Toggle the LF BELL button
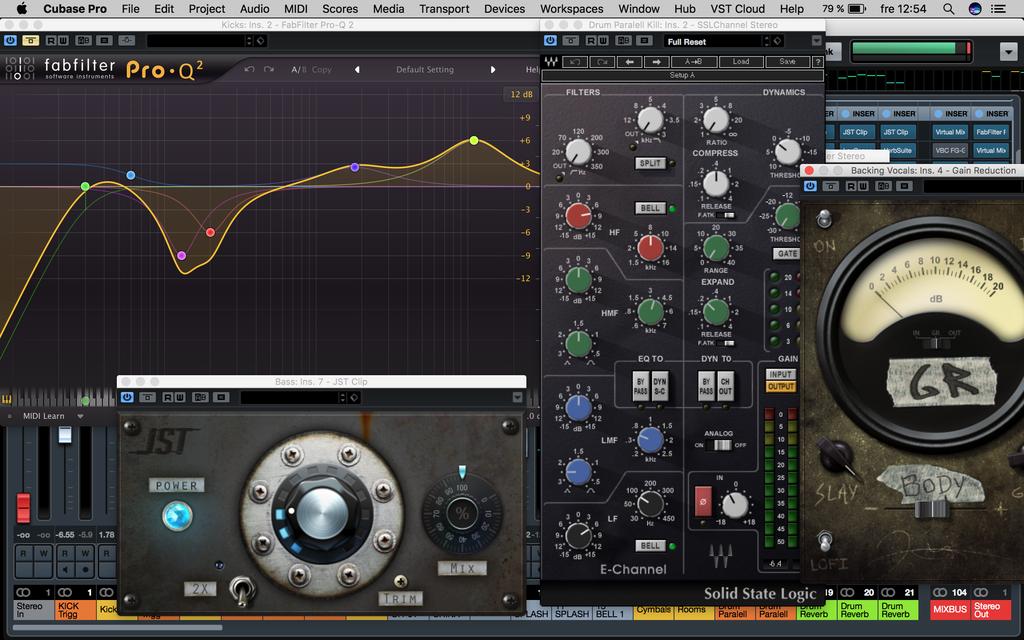1024x640 pixels. pos(650,545)
